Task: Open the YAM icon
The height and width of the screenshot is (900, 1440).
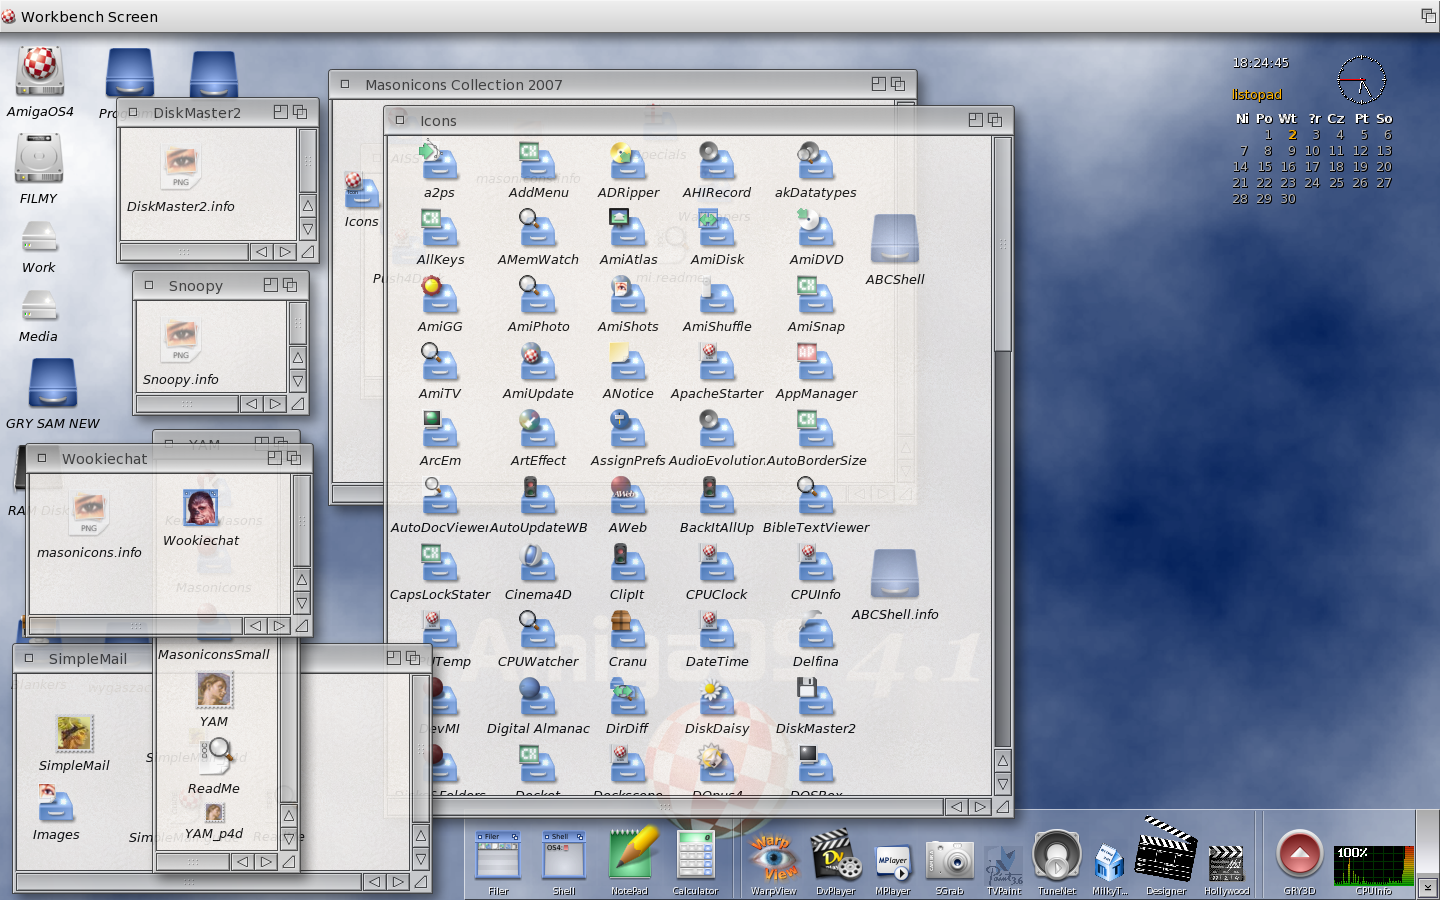Action: pos(214,691)
